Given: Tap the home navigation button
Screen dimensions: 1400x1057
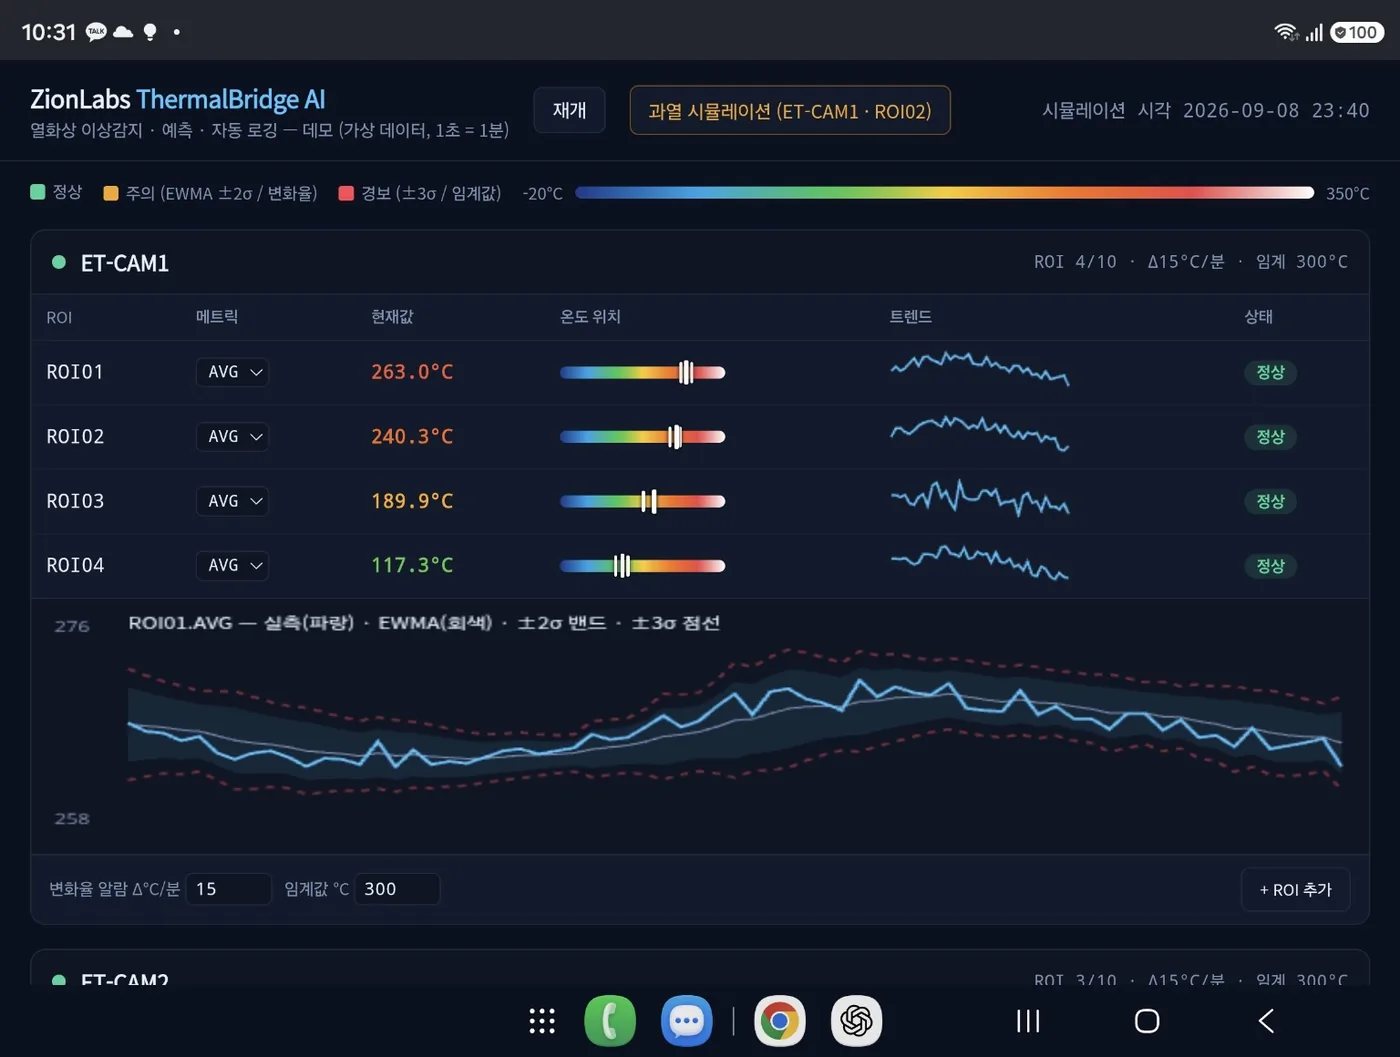Looking at the screenshot, I should click(1147, 1021).
